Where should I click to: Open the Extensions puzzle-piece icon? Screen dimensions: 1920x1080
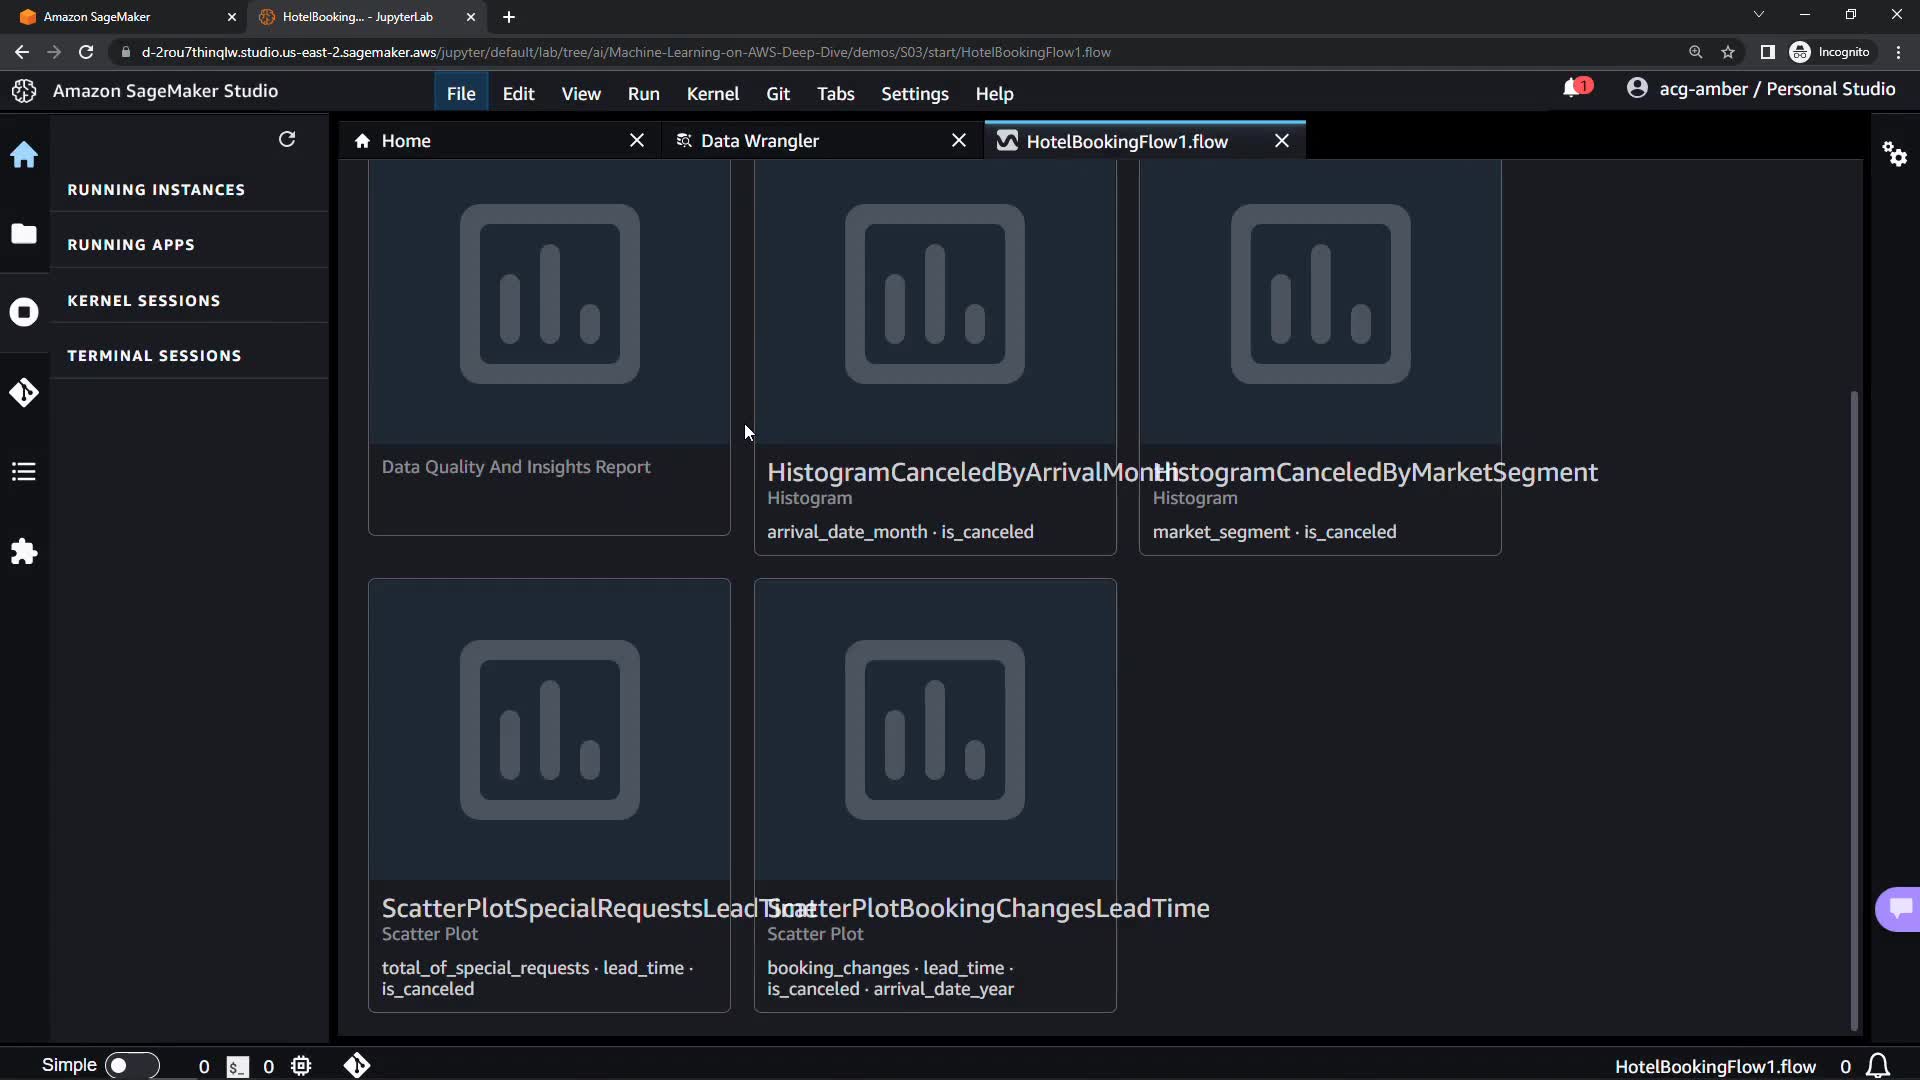24,552
